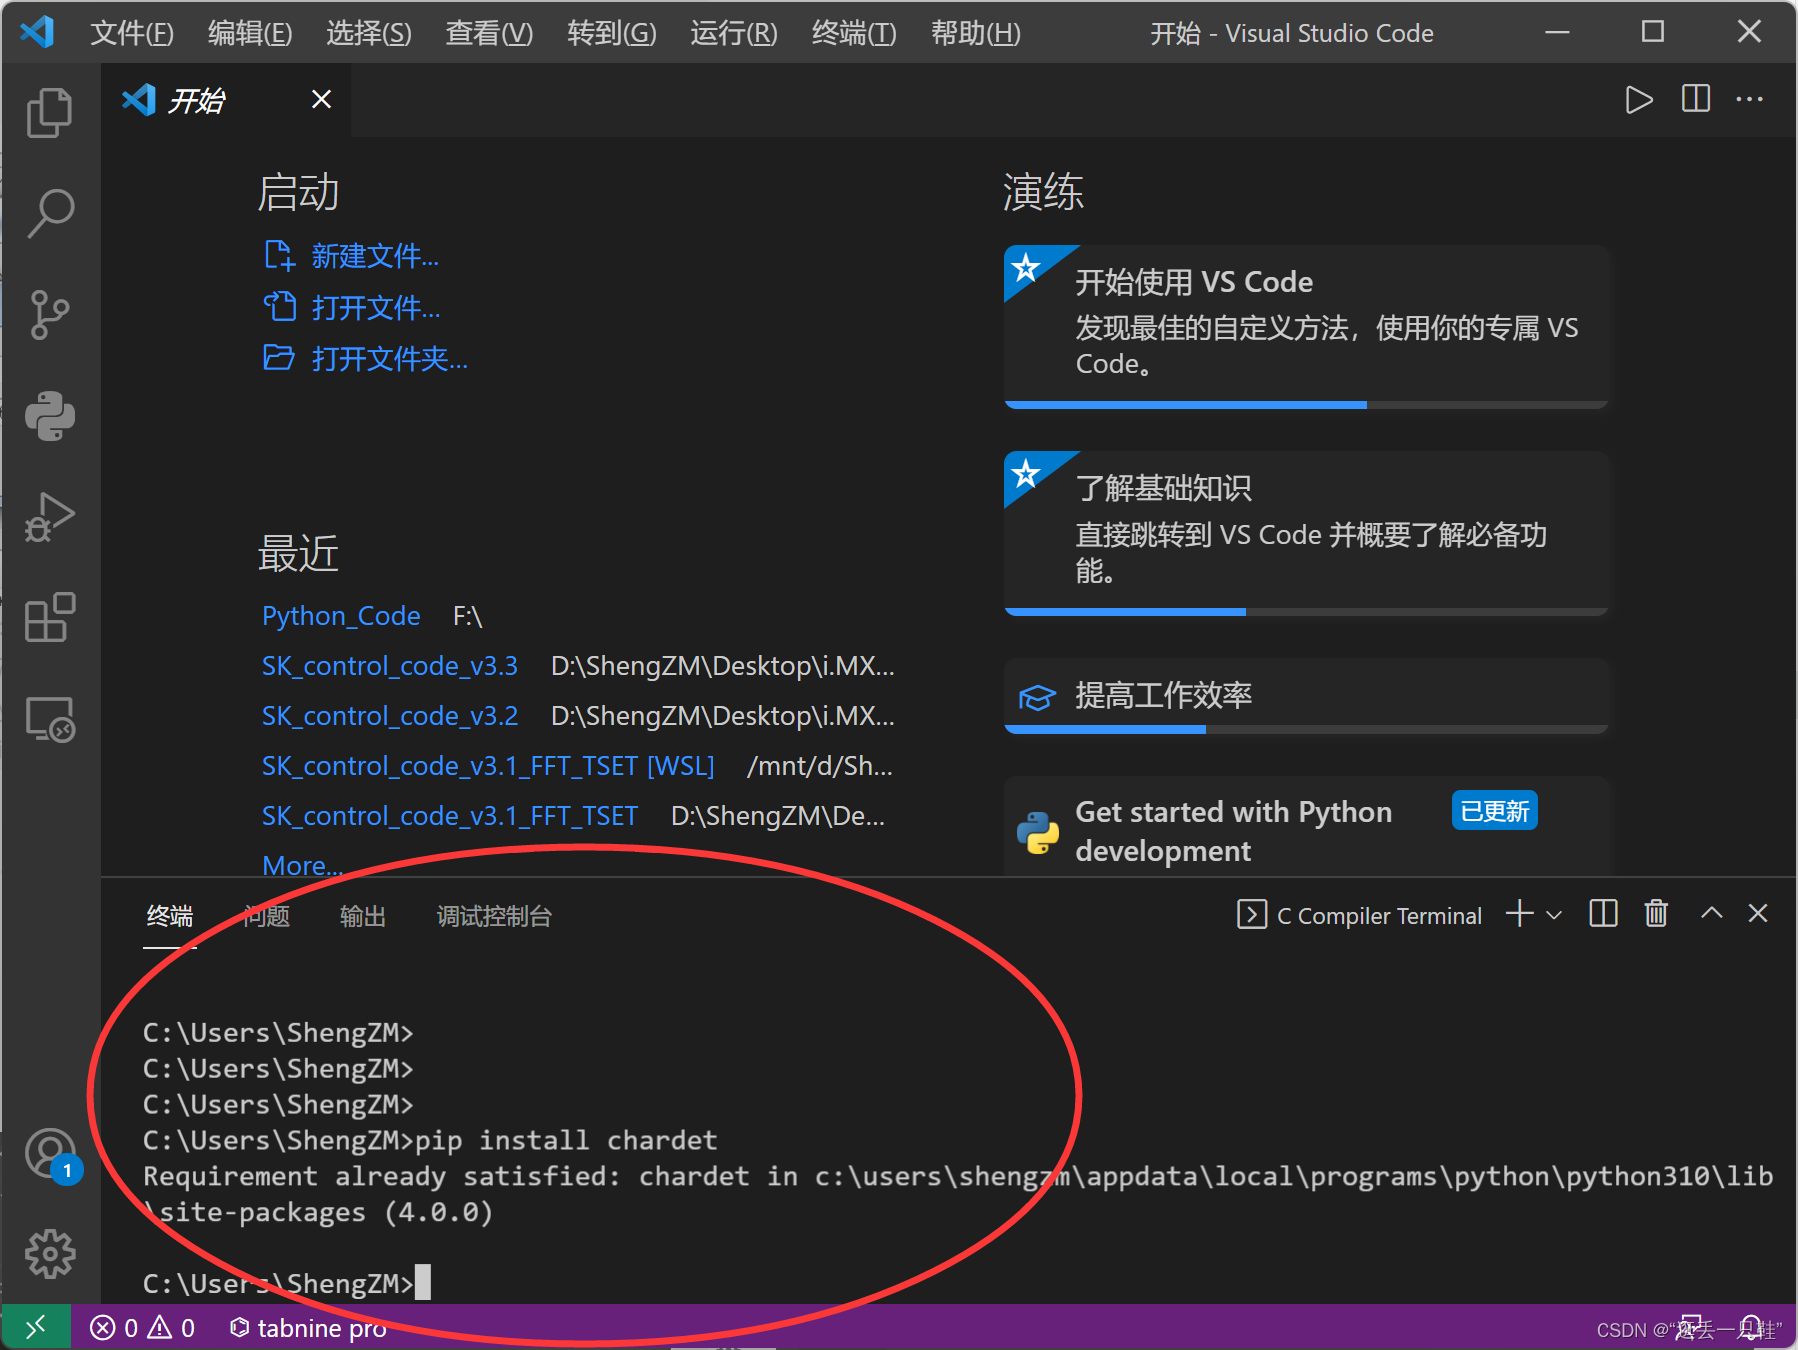Viewport: 1798px width, 1350px height.
Task: Open the 了解基础知识 walkthrough card
Action: click(1306, 531)
